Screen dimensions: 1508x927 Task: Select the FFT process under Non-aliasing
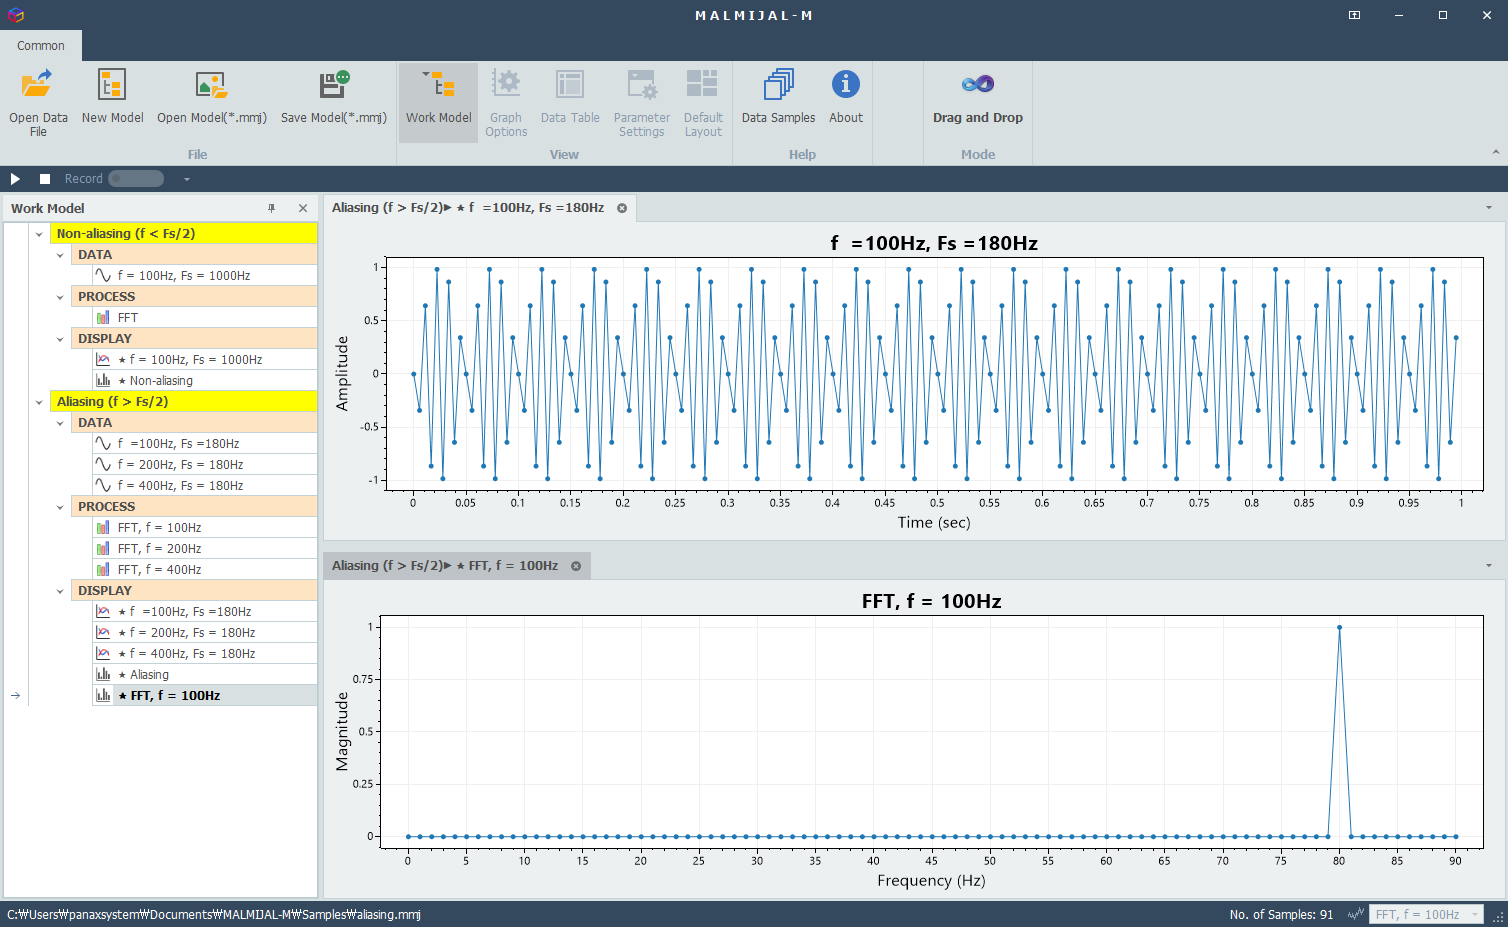(205, 317)
